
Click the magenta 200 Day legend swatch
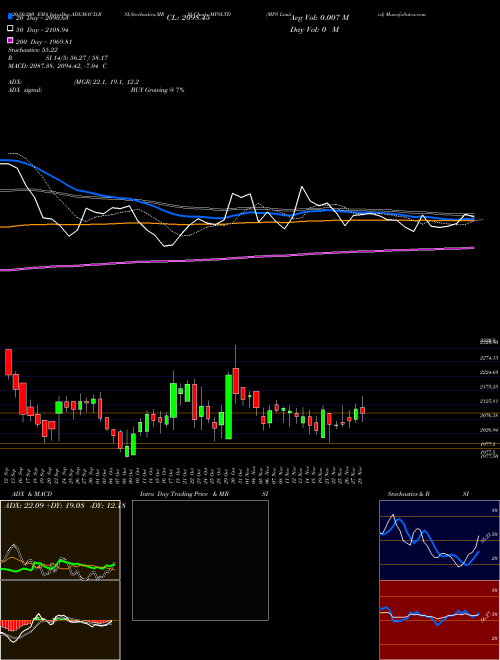(x=10, y=41)
